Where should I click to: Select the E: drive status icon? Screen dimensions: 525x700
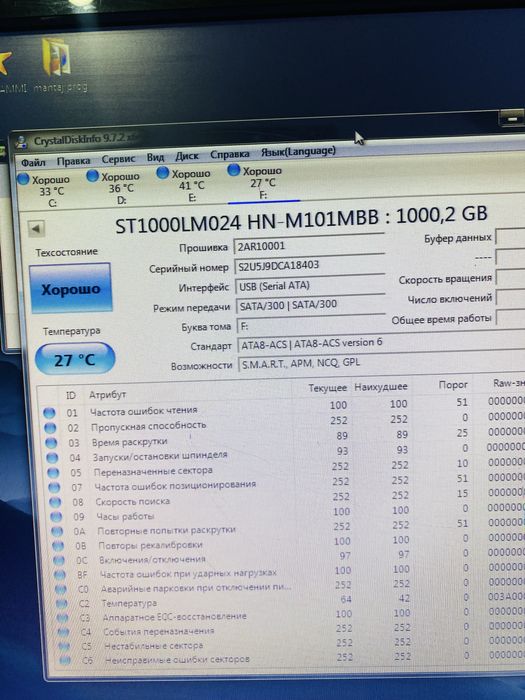[162, 173]
